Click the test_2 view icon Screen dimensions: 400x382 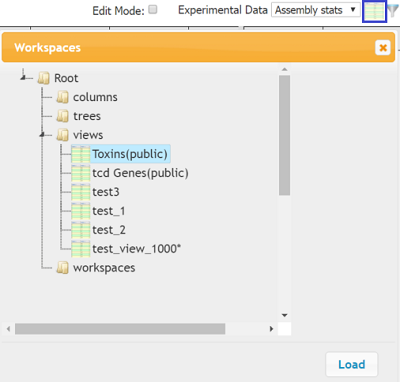click(81, 230)
